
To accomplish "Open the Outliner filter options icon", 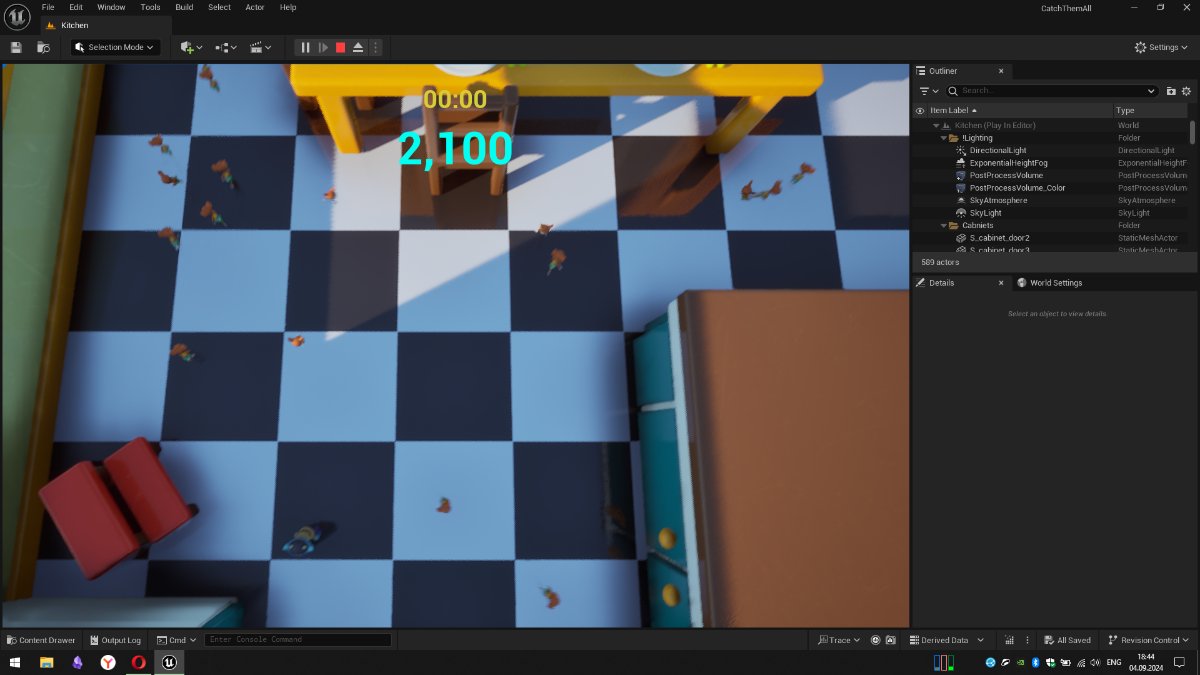I will (x=929, y=91).
